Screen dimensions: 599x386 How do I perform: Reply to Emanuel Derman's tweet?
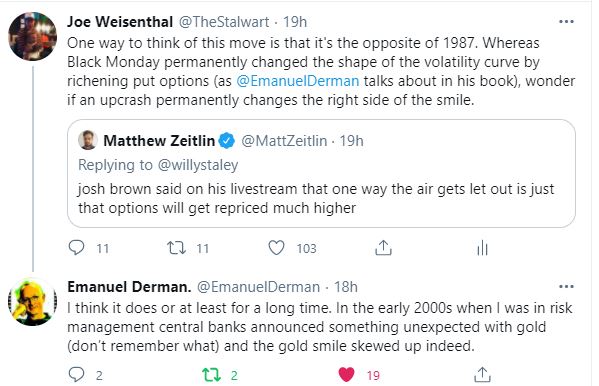click(76, 375)
